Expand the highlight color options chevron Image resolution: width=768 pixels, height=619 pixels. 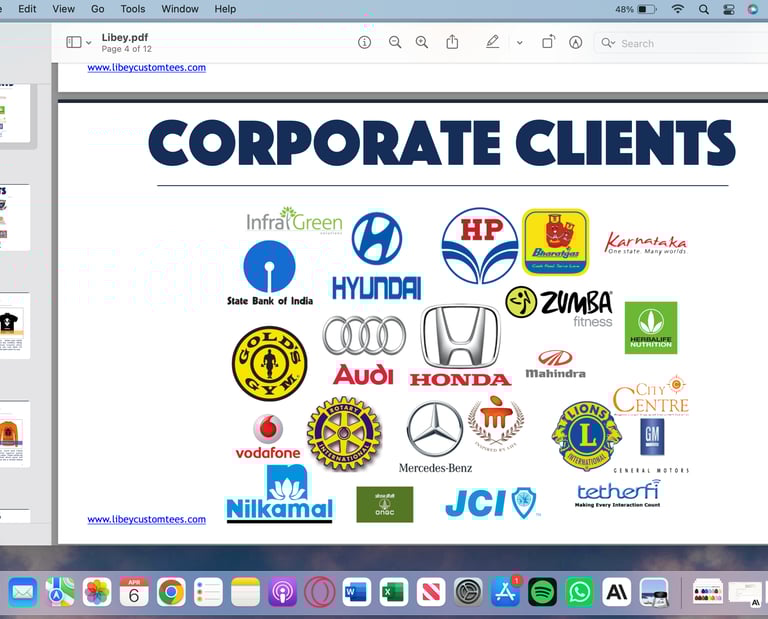520,43
